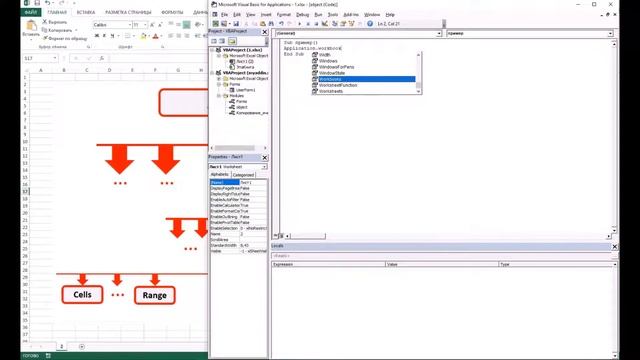Click Excel Save icon in quick access toolbar

(x=37, y=3)
